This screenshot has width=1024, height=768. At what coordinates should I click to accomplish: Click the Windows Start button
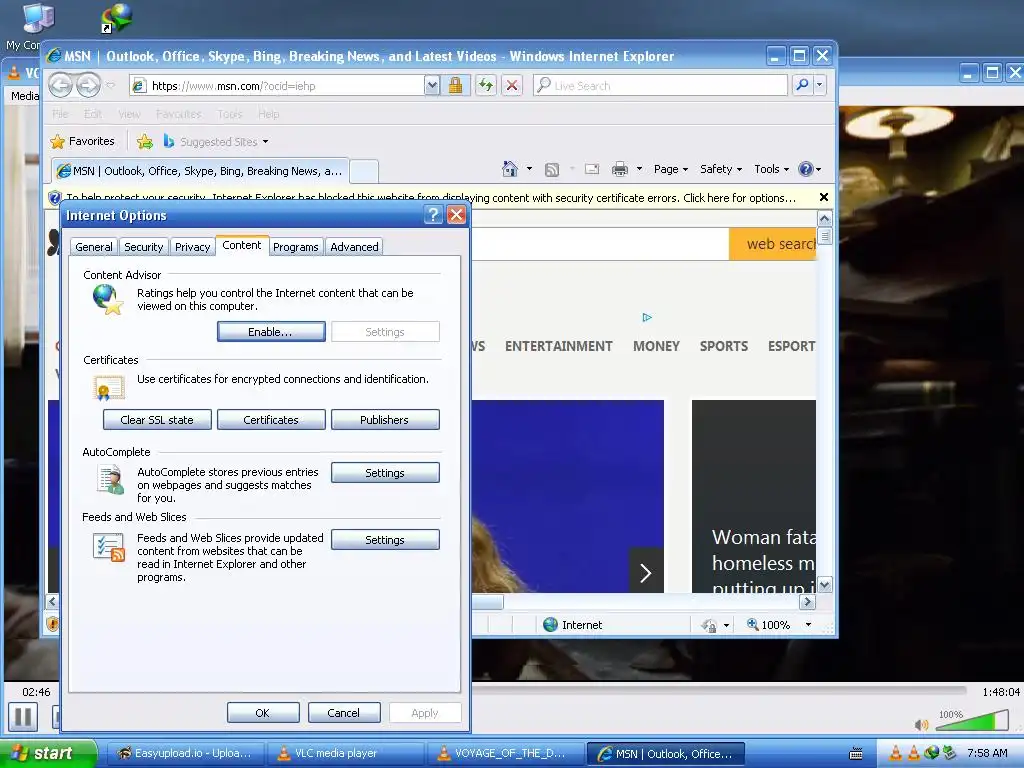pyautogui.click(x=47, y=753)
